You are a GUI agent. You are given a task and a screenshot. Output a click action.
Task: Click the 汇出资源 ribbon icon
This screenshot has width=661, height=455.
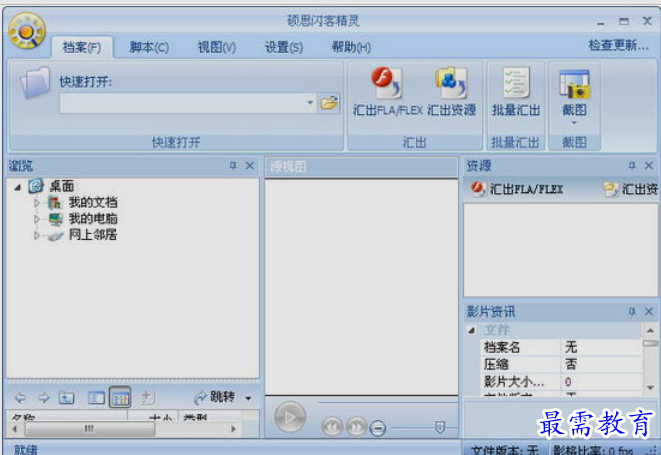(x=451, y=83)
